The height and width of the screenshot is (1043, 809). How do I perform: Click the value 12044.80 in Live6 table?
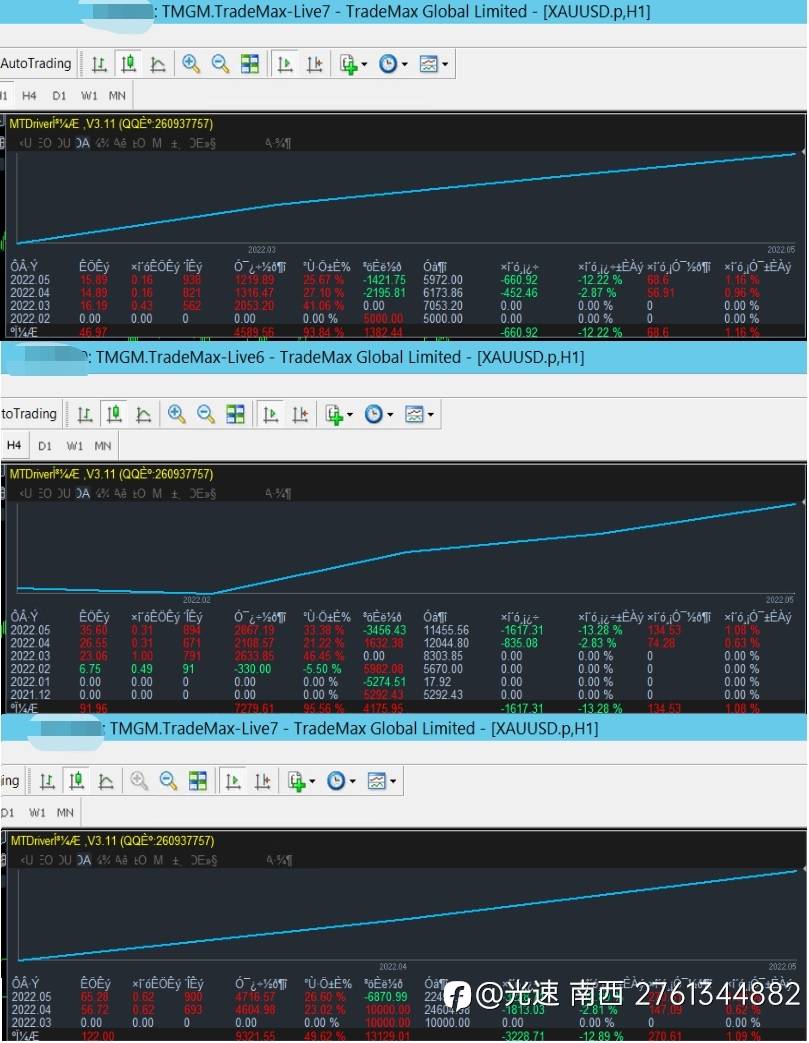tap(446, 643)
